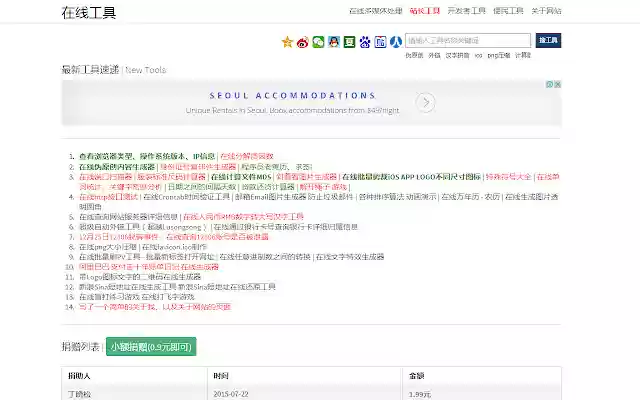Image resolution: width=640 pixels, height=400 pixels.
Task: Open the 程序员老黄历、求签 link
Action: point(277,167)
